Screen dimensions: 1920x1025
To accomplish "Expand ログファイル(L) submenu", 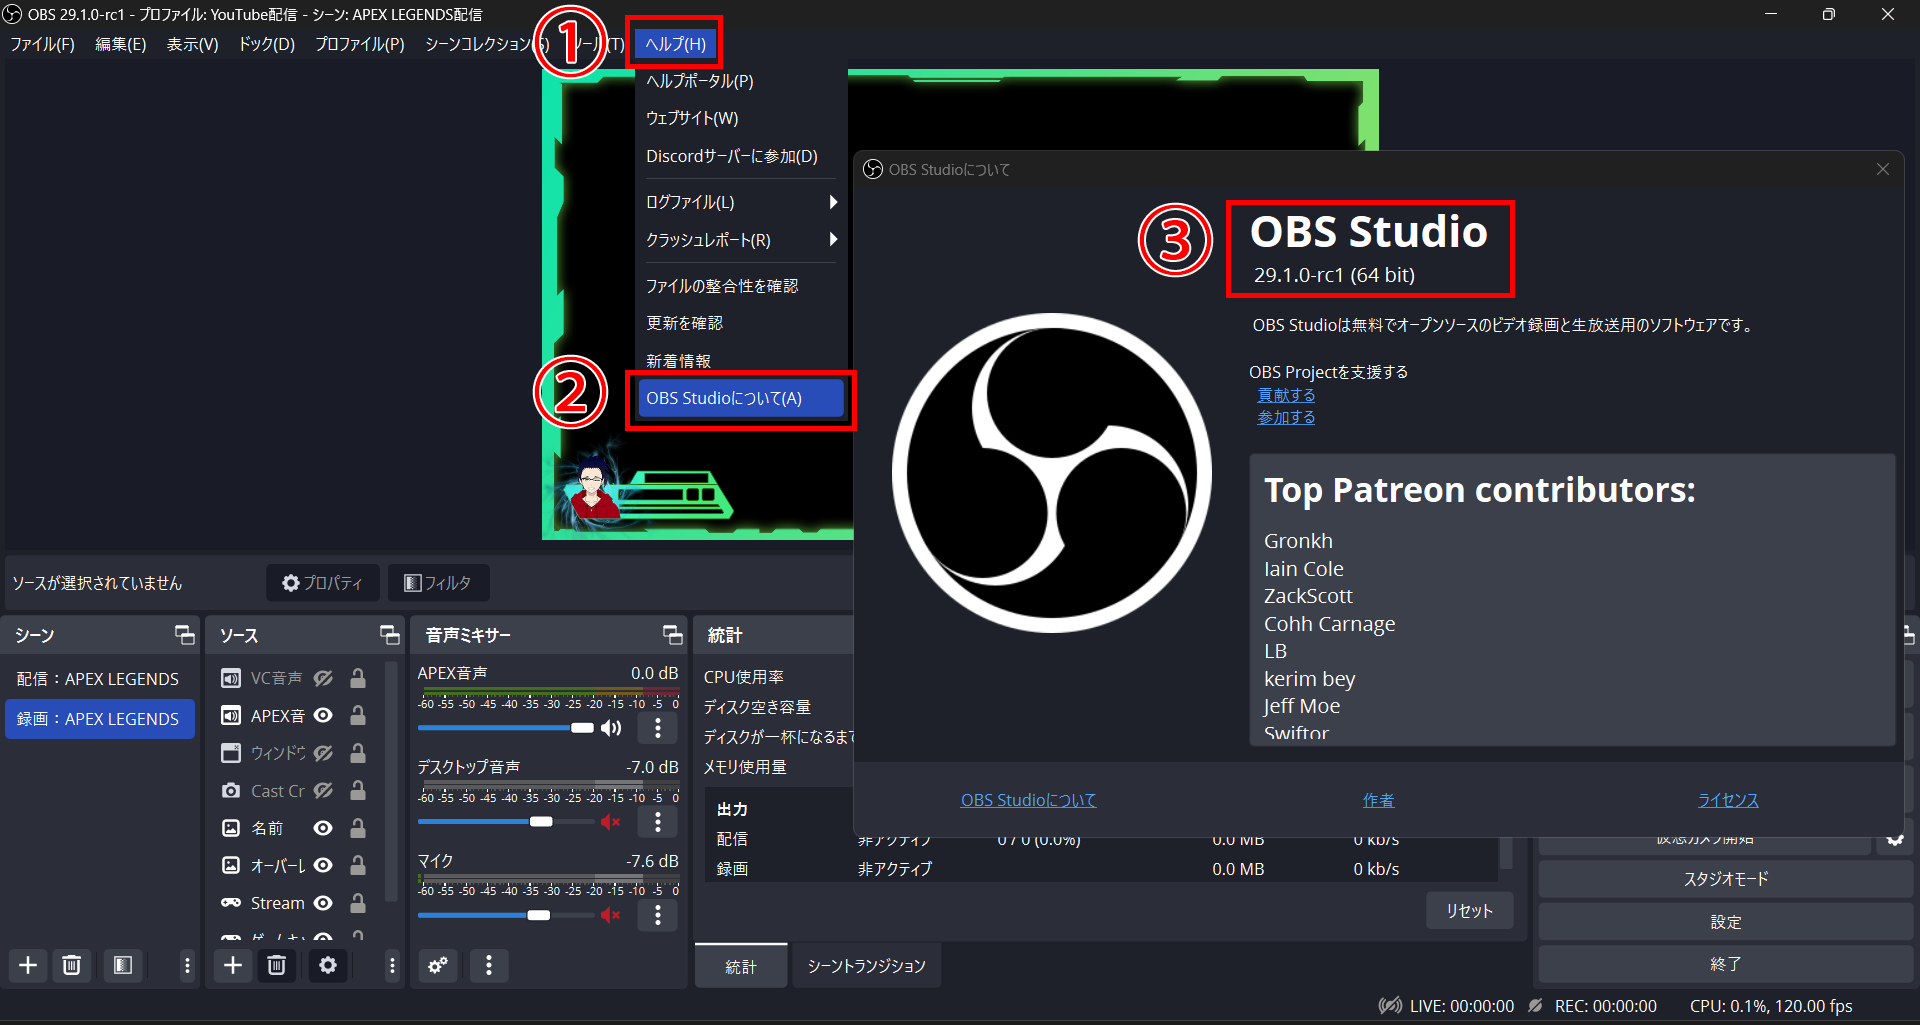I will click(x=741, y=202).
